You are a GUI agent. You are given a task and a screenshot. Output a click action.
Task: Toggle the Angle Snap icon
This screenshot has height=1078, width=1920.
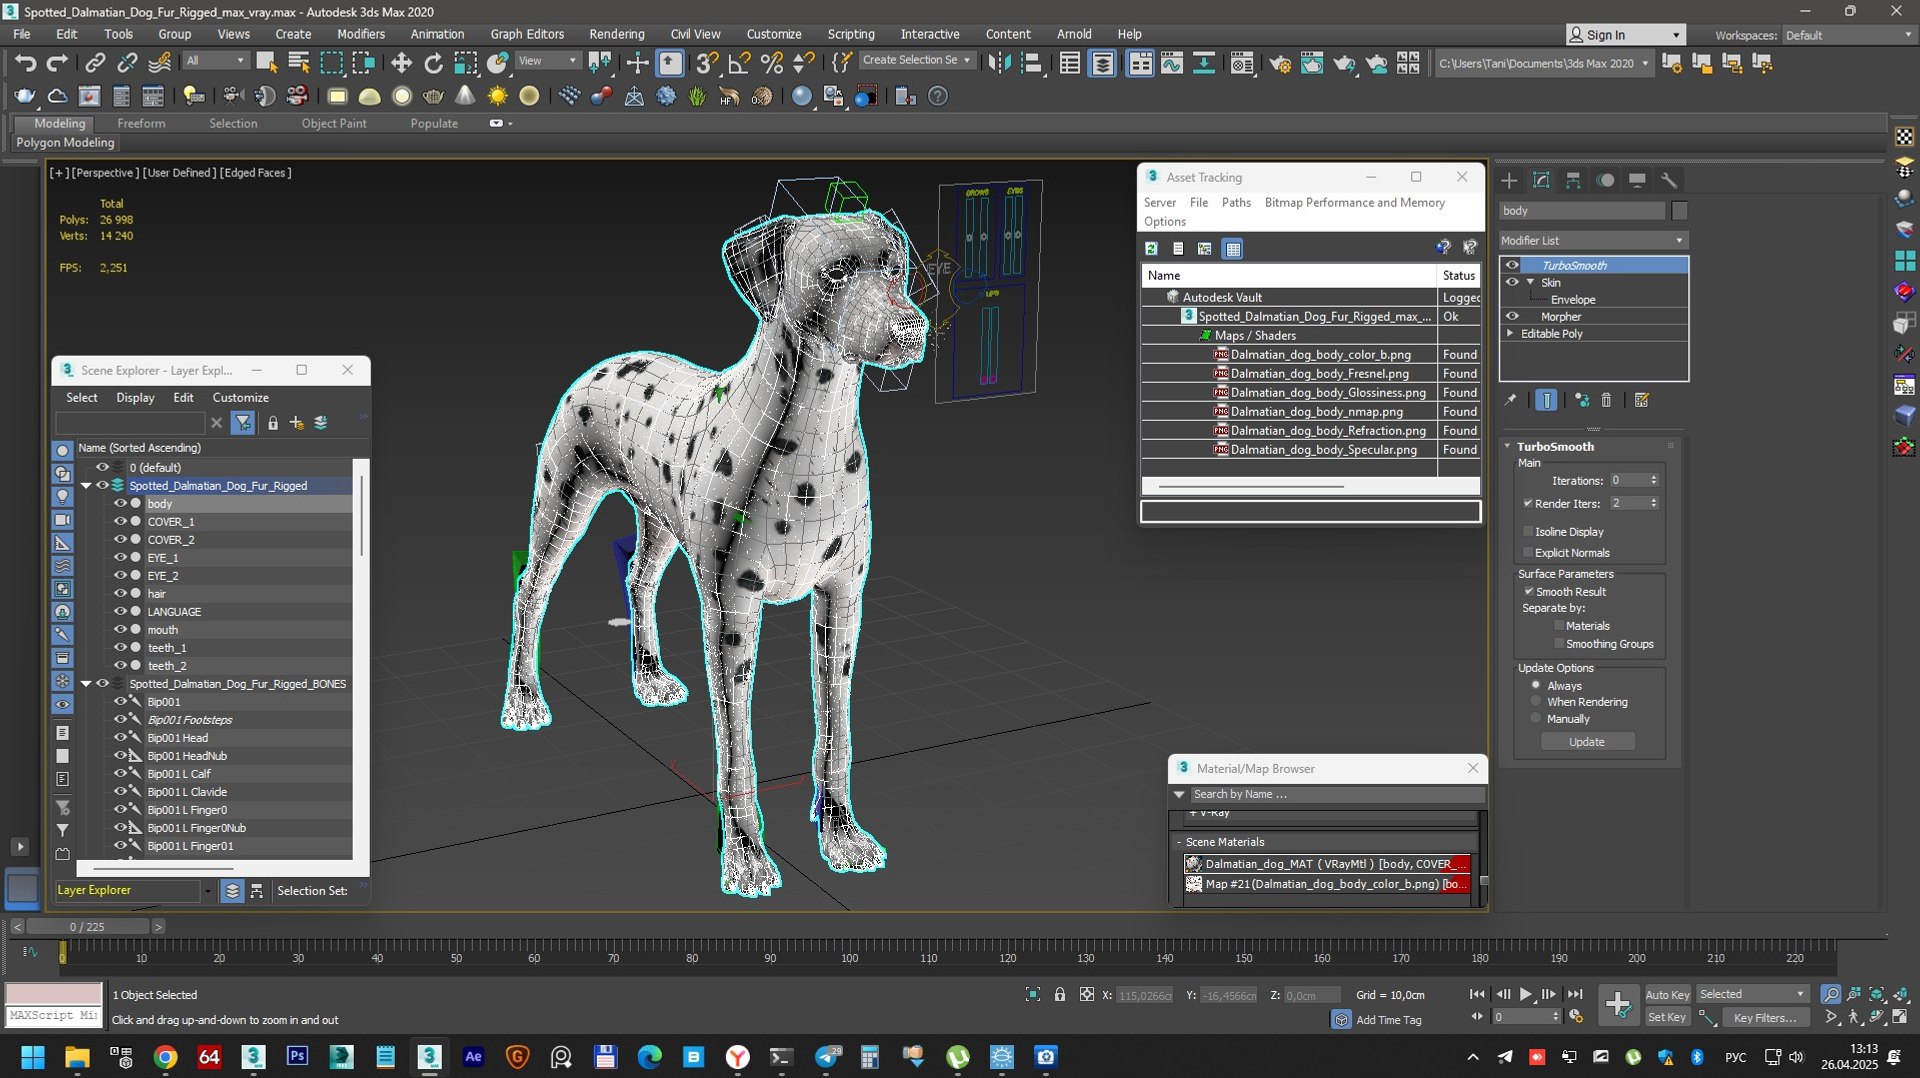coord(739,63)
